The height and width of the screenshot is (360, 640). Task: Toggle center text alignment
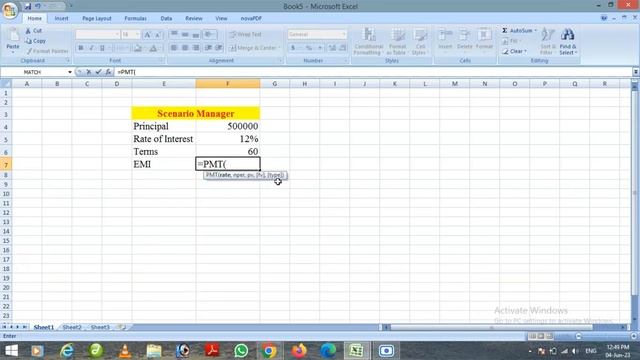[185, 48]
